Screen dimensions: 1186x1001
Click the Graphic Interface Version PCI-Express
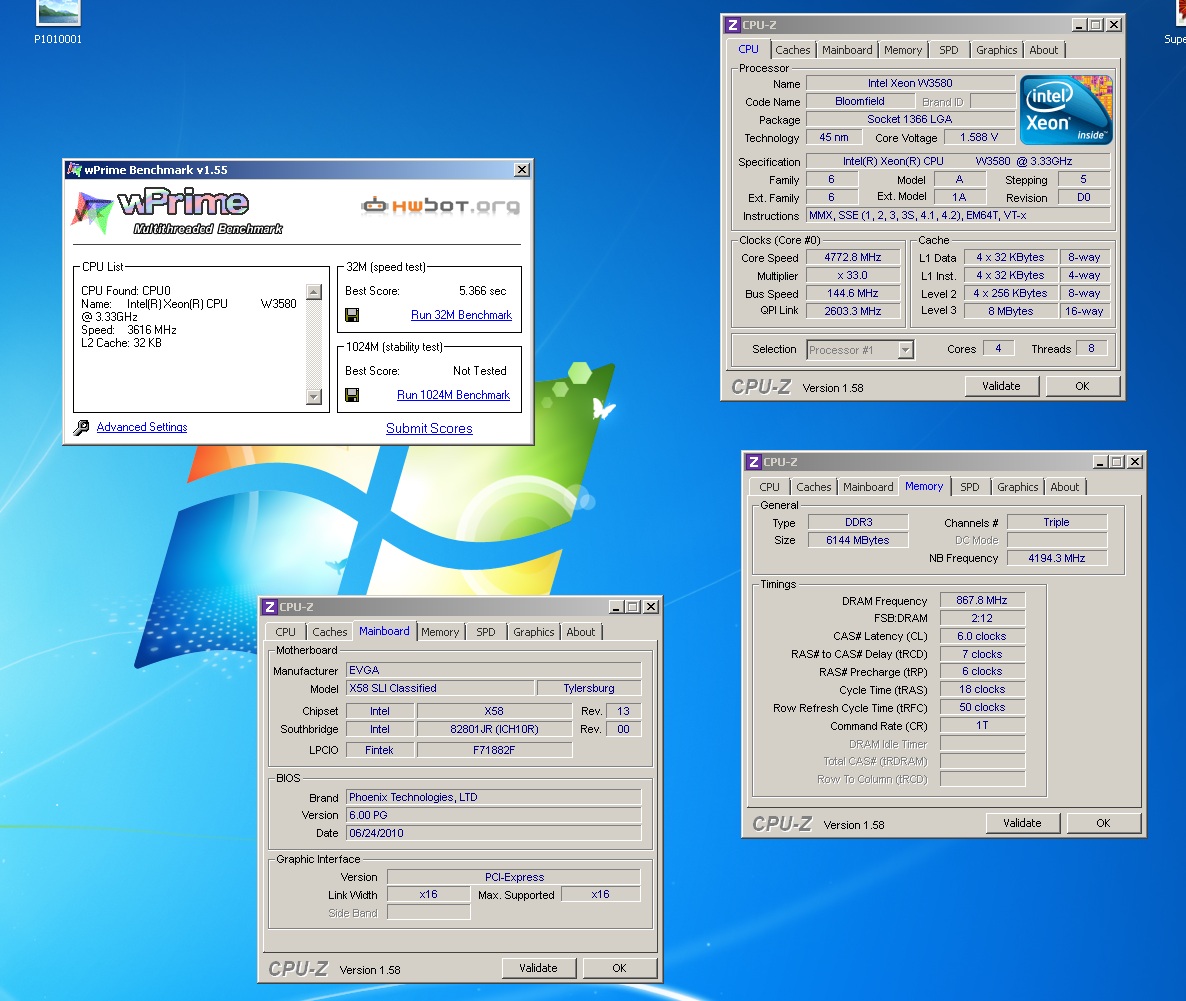[514, 877]
